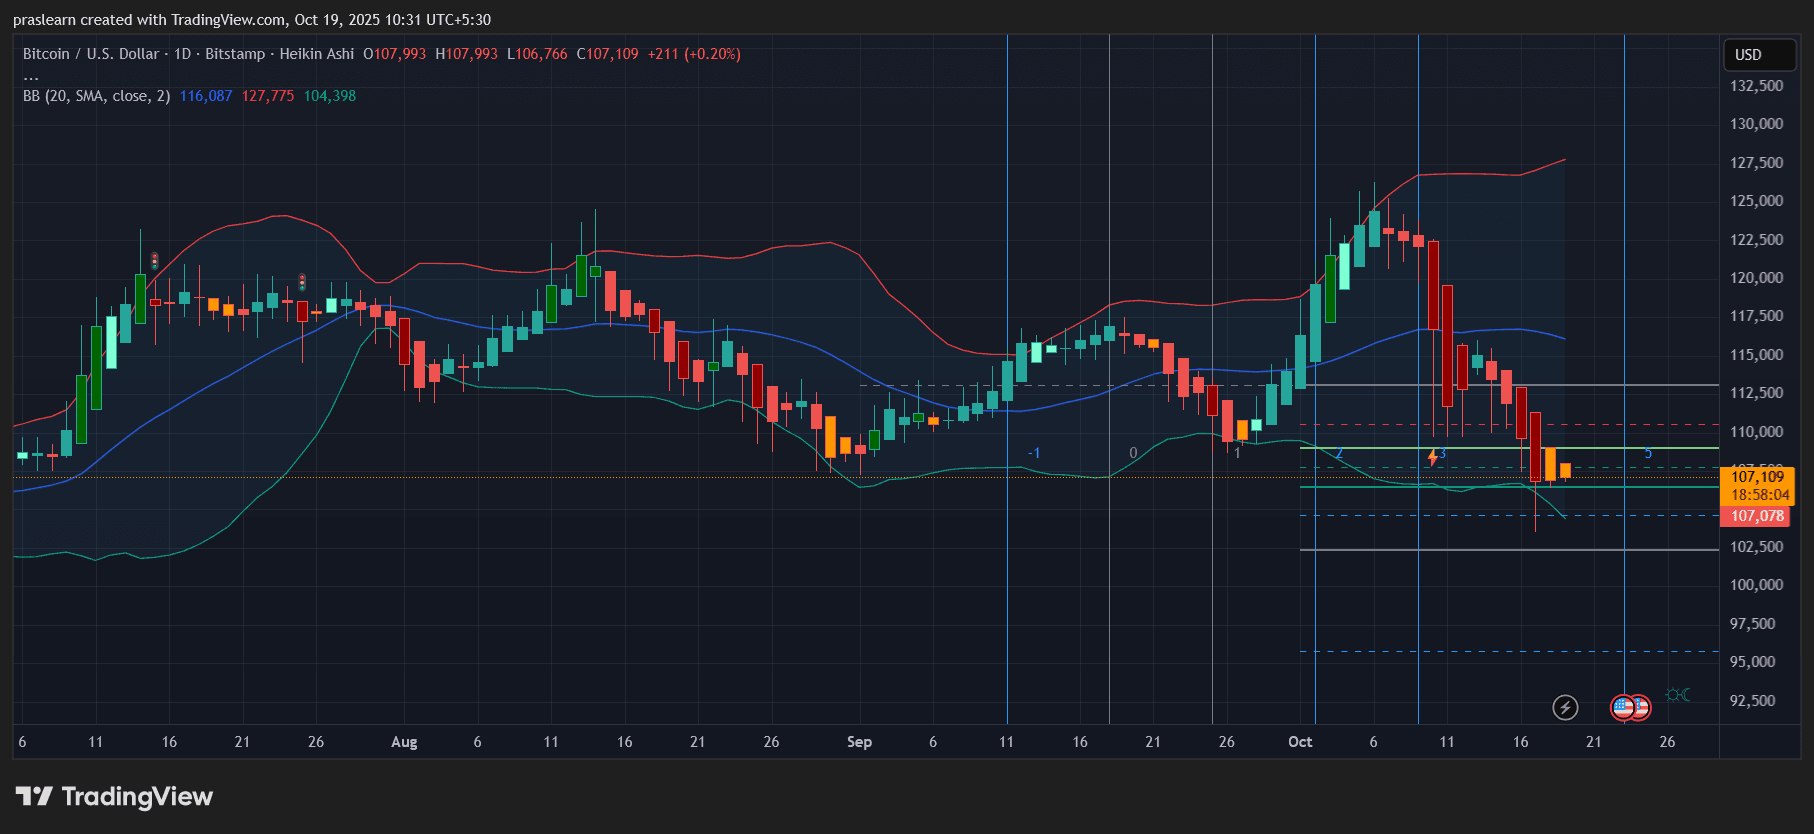
Task: Click the Oct label on the time axis
Action: click(x=1300, y=742)
